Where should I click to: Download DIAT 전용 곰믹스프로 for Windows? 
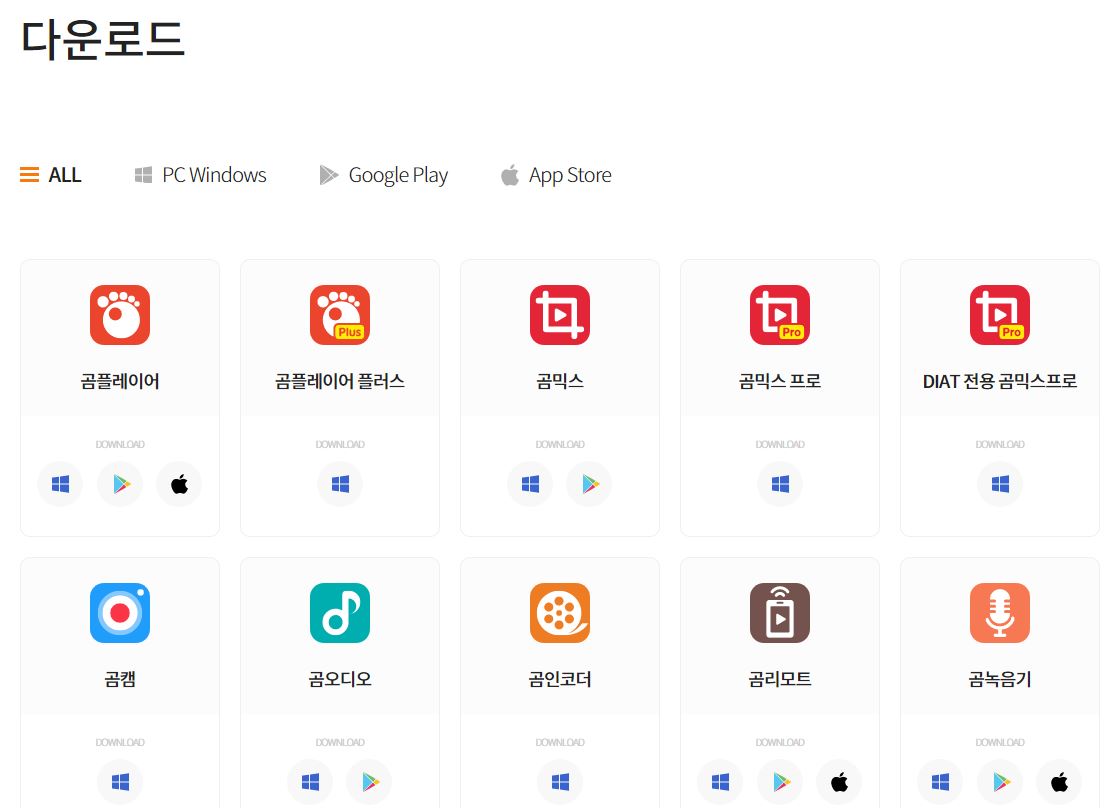1000,484
